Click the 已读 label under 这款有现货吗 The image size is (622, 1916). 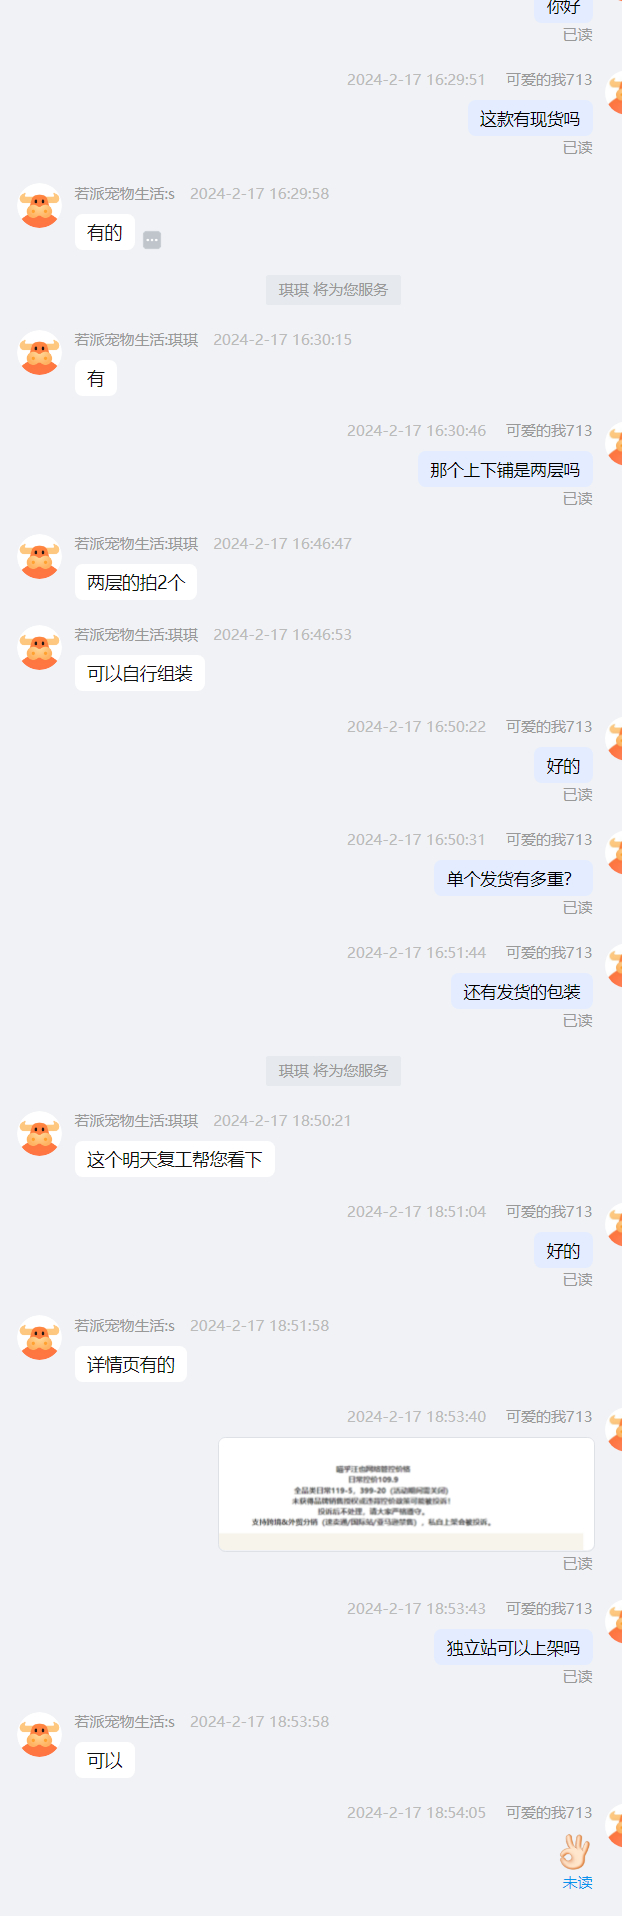point(577,147)
